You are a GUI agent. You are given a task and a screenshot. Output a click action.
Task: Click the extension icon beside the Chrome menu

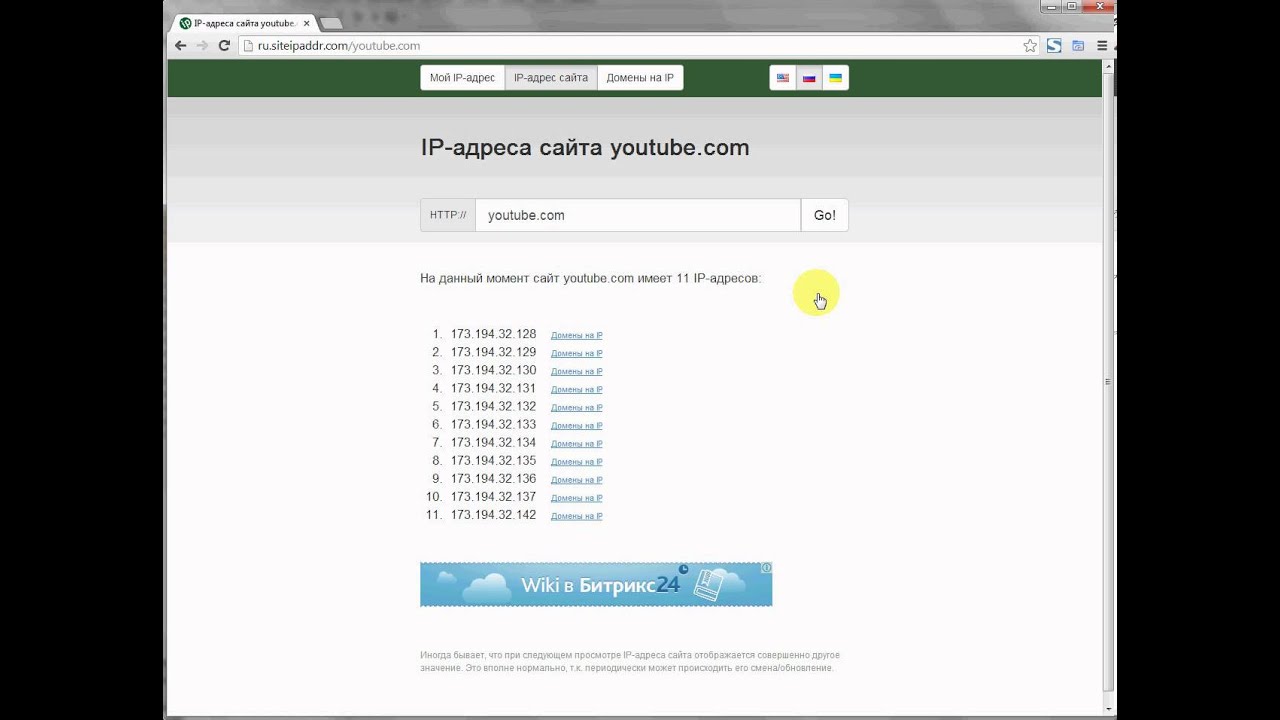pos(1078,46)
